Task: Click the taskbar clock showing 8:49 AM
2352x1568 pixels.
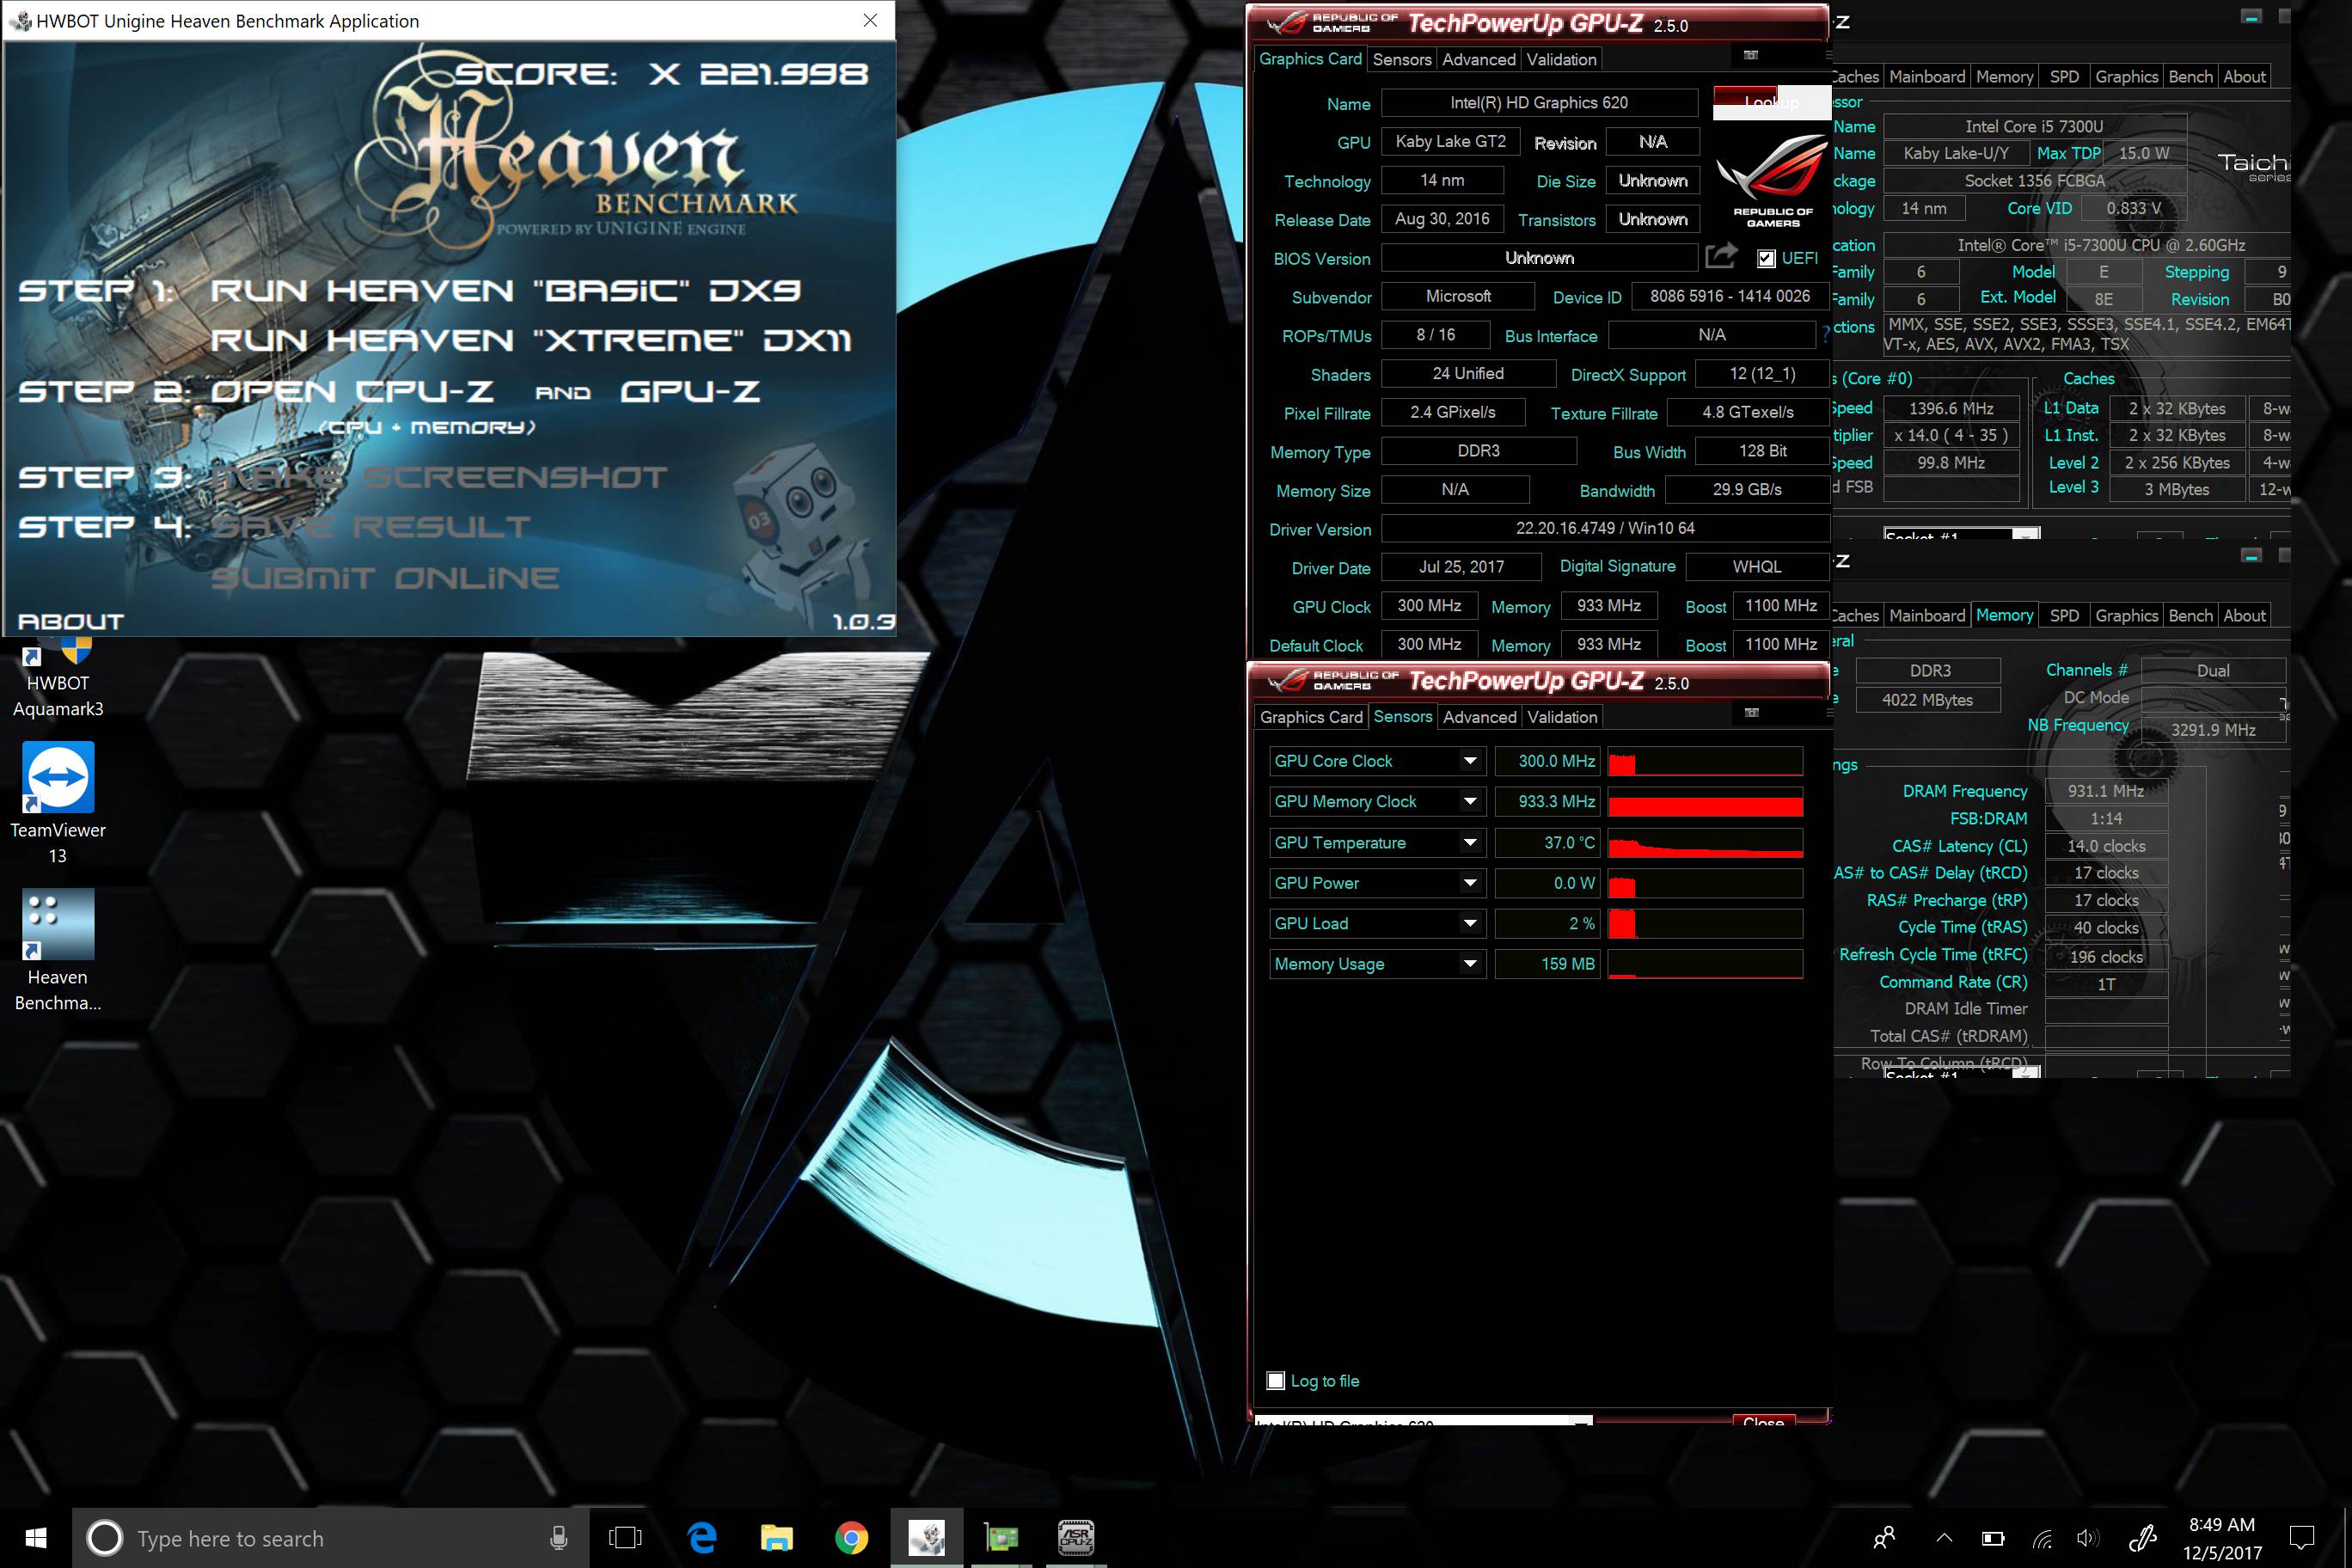Action: tap(2221, 1538)
